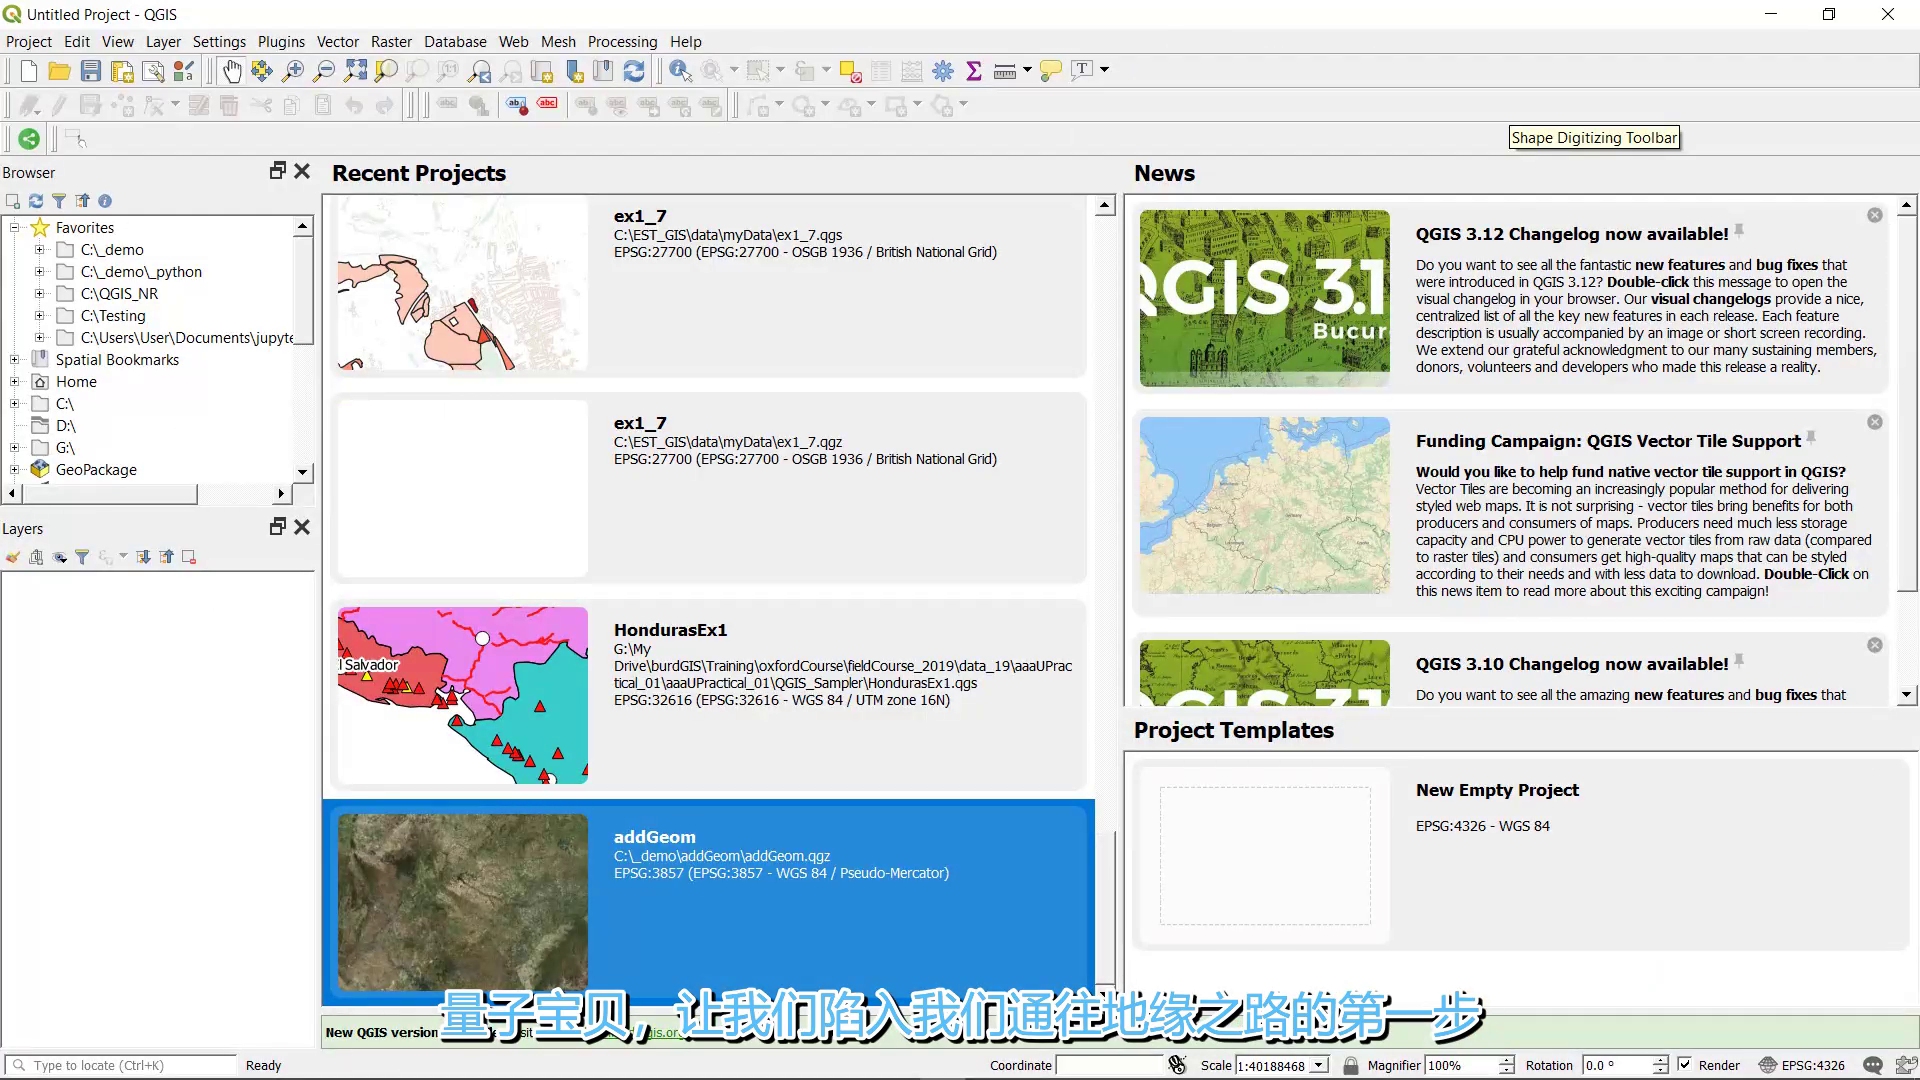Select the Pan Map tool

point(231,70)
